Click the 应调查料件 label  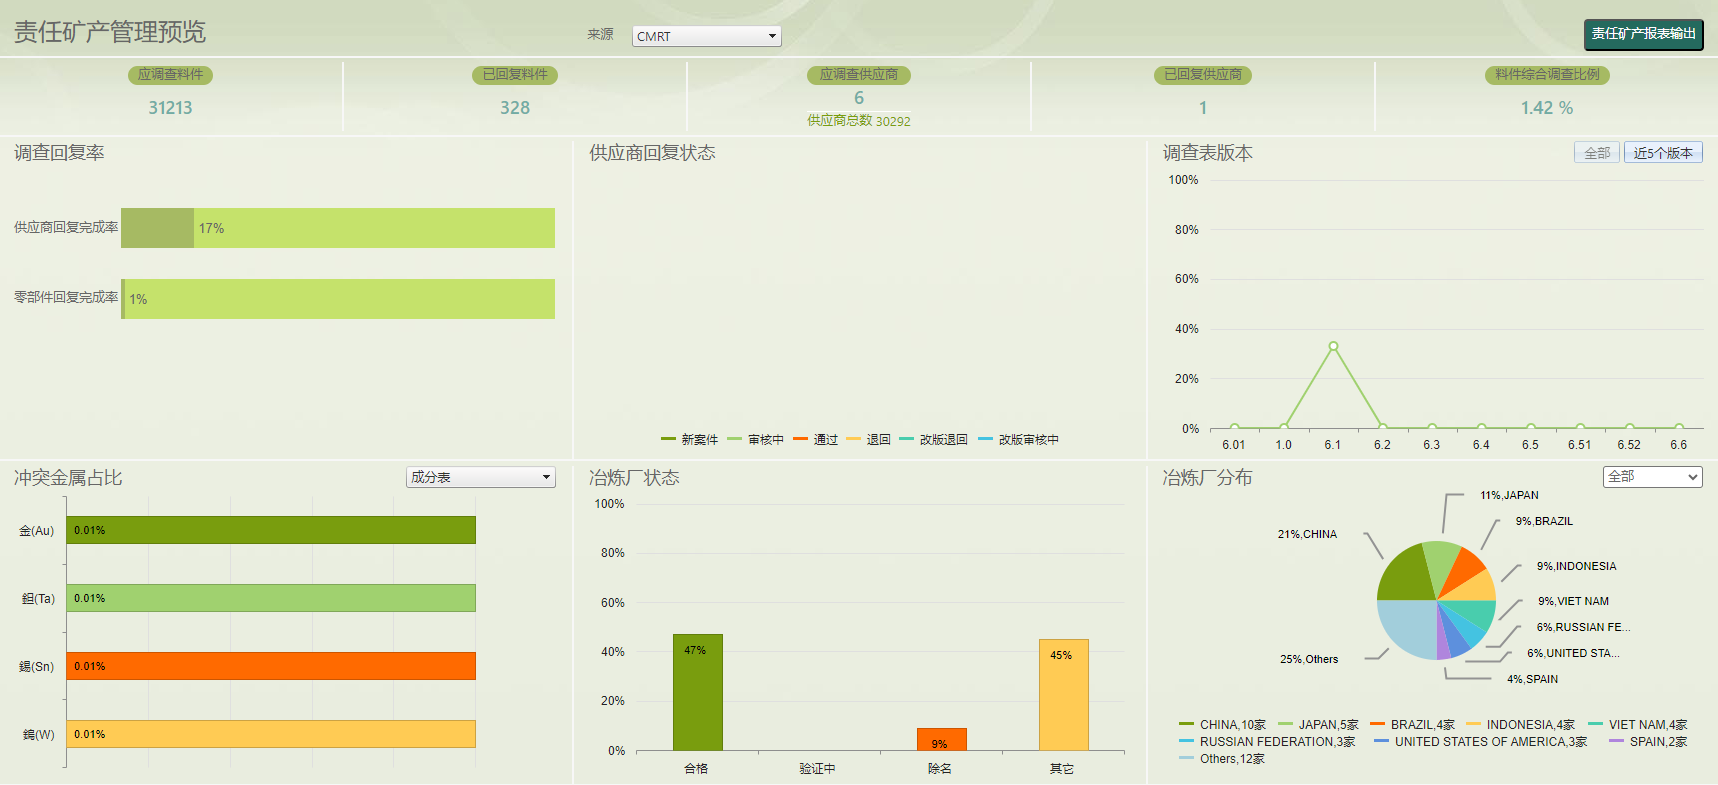(x=170, y=74)
